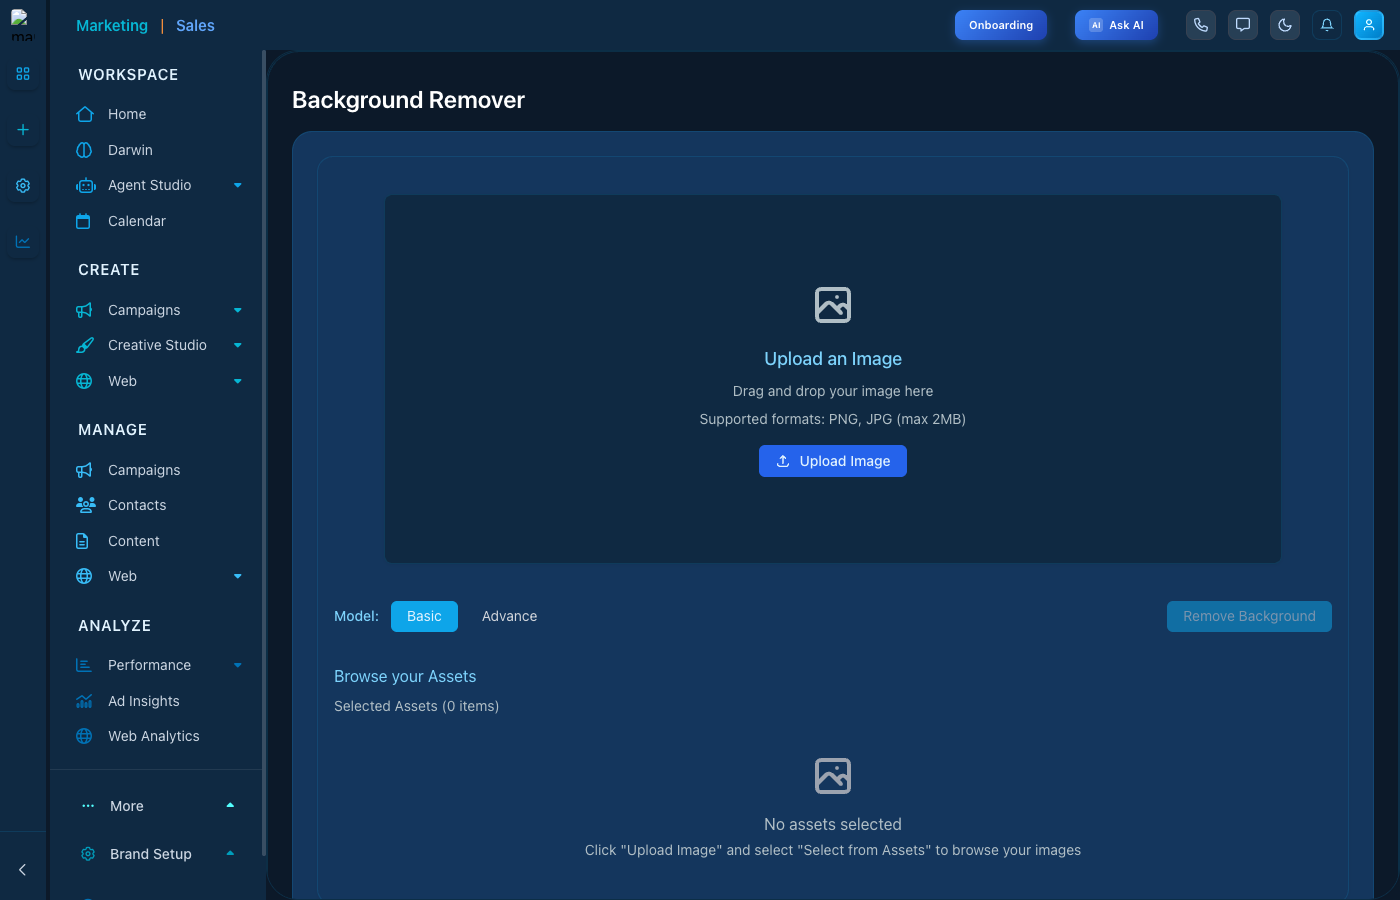Open Campaigns under the Manage section
The image size is (1400, 900).
(144, 470)
